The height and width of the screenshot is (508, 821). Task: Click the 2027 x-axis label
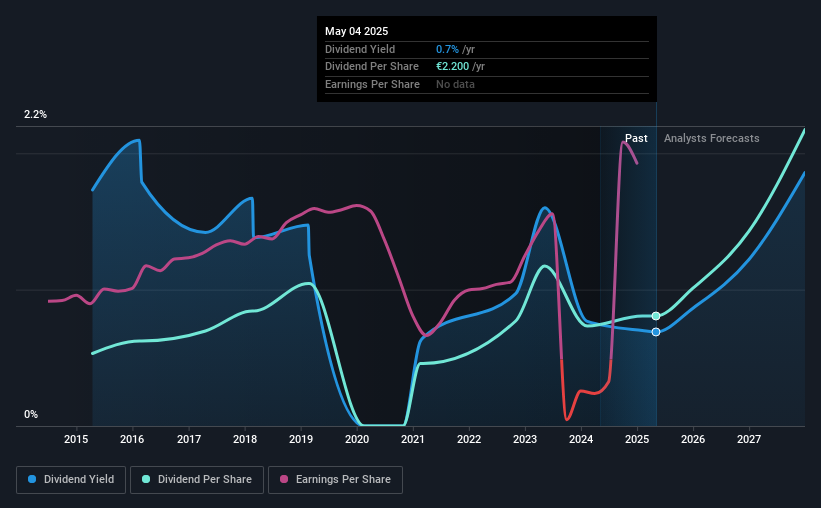pyautogui.click(x=749, y=439)
